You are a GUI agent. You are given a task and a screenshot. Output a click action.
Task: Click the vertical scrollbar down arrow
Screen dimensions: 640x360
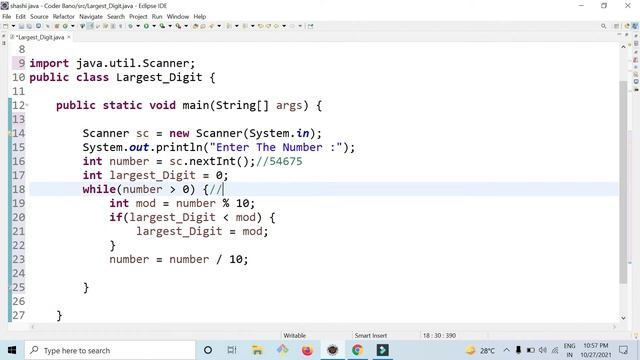[x=623, y=318]
